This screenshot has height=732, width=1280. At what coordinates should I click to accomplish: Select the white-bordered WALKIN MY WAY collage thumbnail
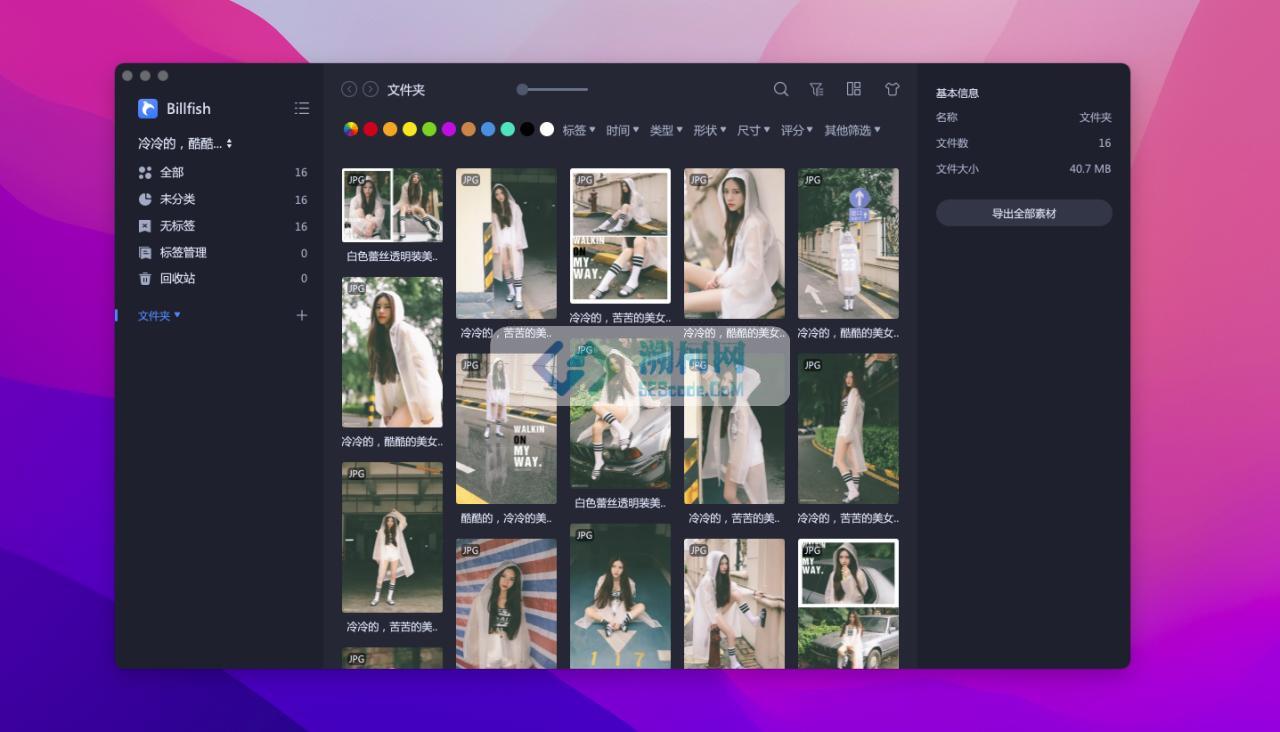pyautogui.click(x=620, y=235)
